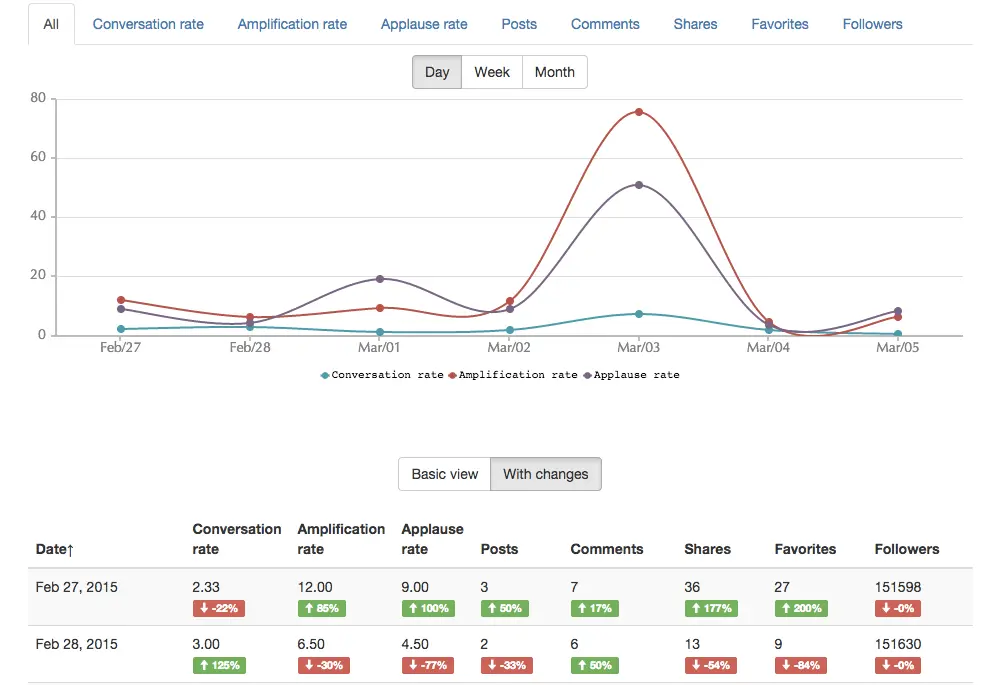Screen dimensions: 1000x685
Task: Switch chart granularity to Week
Action: (x=492, y=72)
